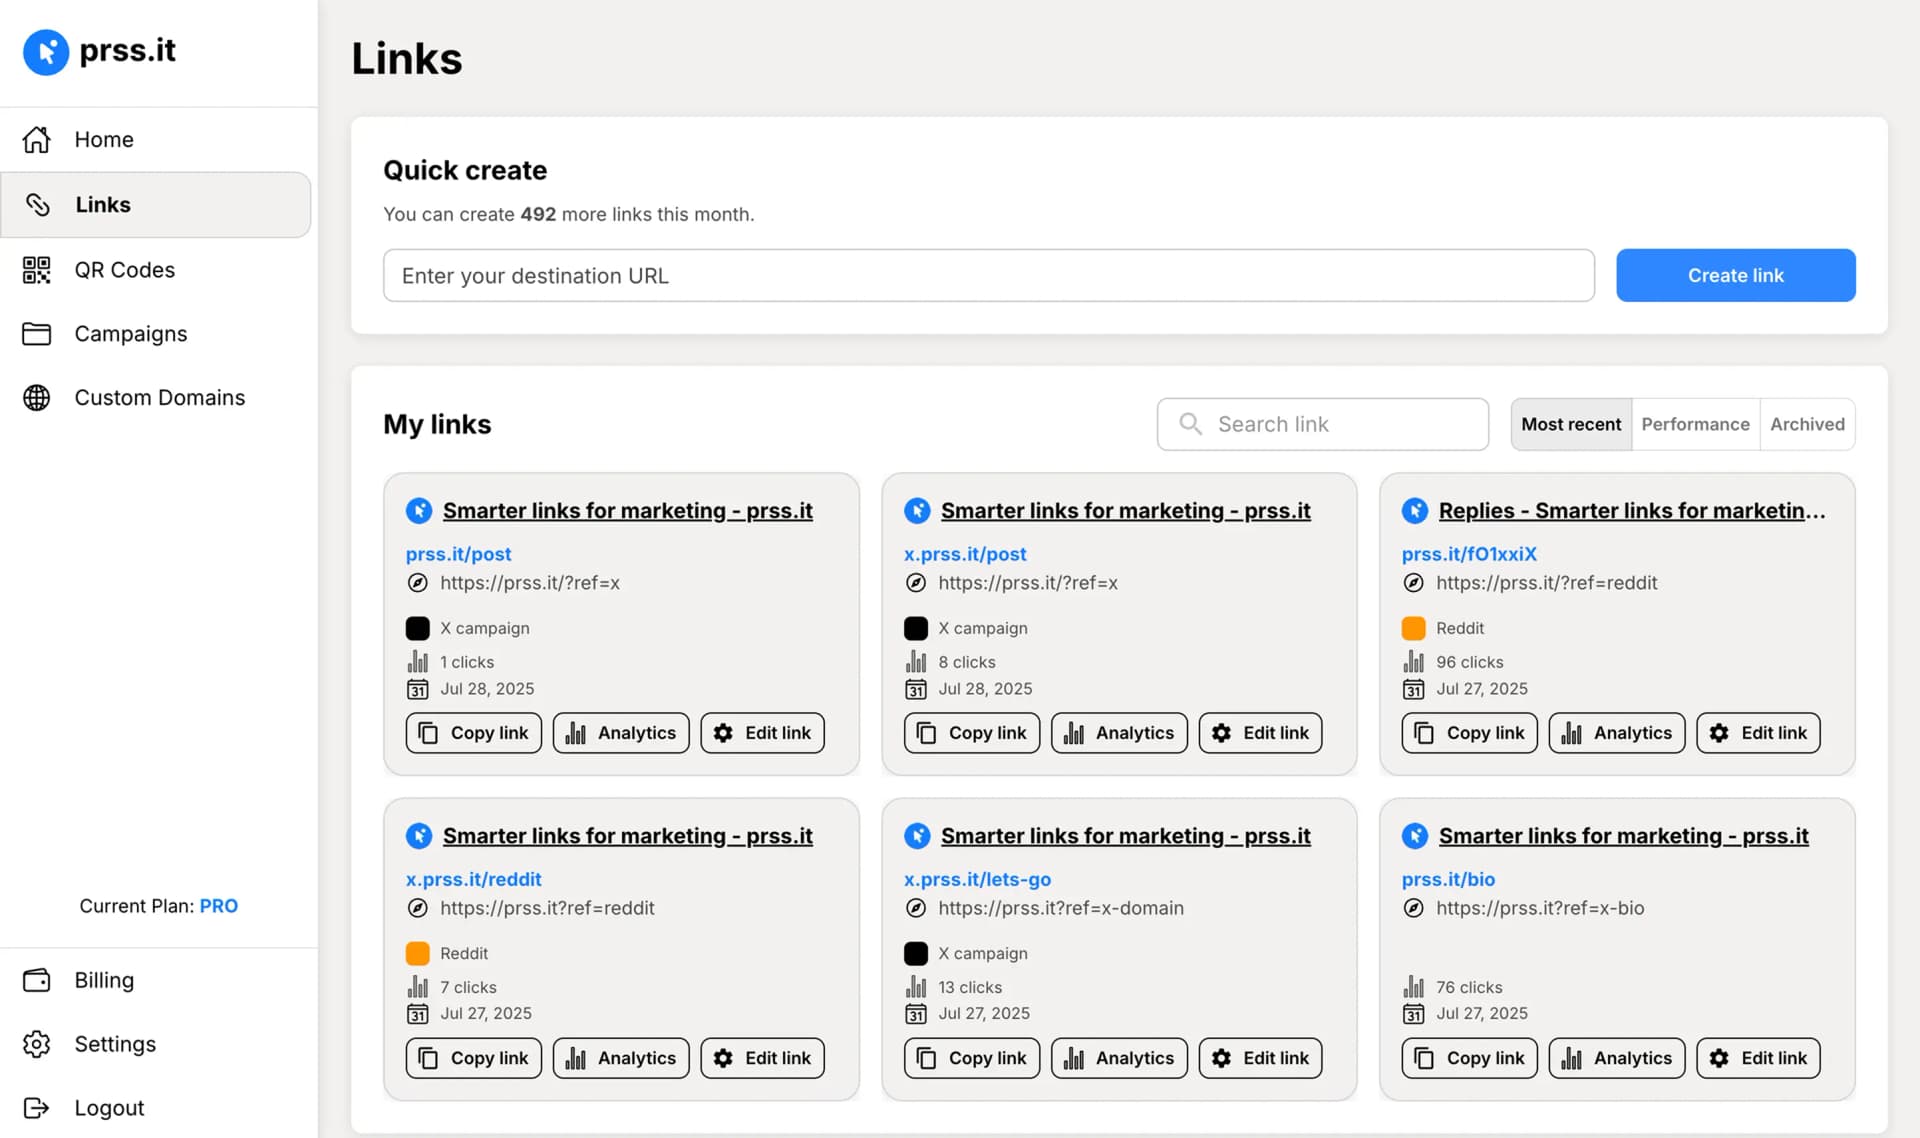Click orange Reddit swatch on x.prss.it/reddit card

(417, 954)
